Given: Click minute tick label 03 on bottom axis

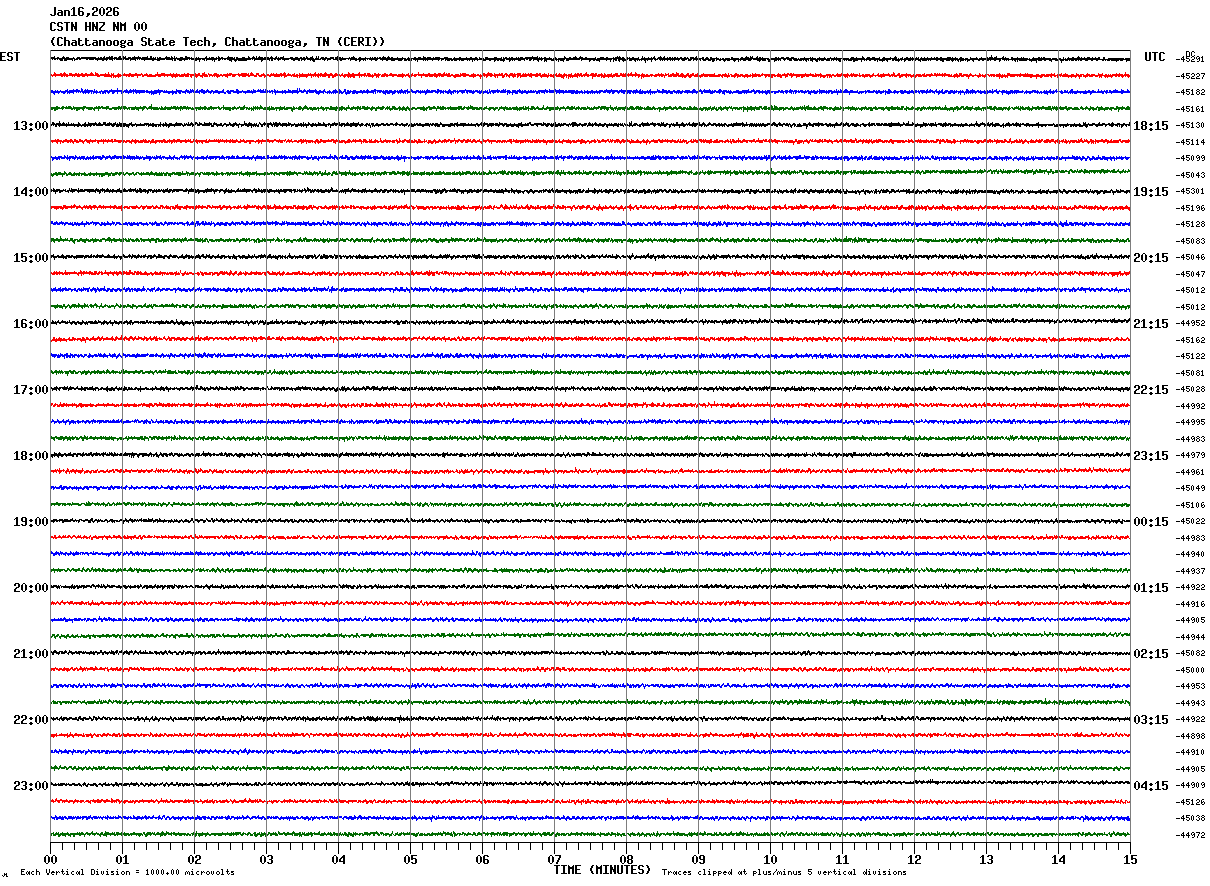Looking at the screenshot, I should coord(266,859).
